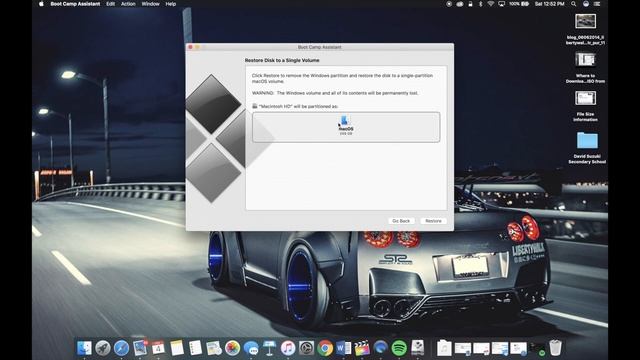Open Spotify from the Dock
Screen dimensions: 640x360
click(x=399, y=348)
